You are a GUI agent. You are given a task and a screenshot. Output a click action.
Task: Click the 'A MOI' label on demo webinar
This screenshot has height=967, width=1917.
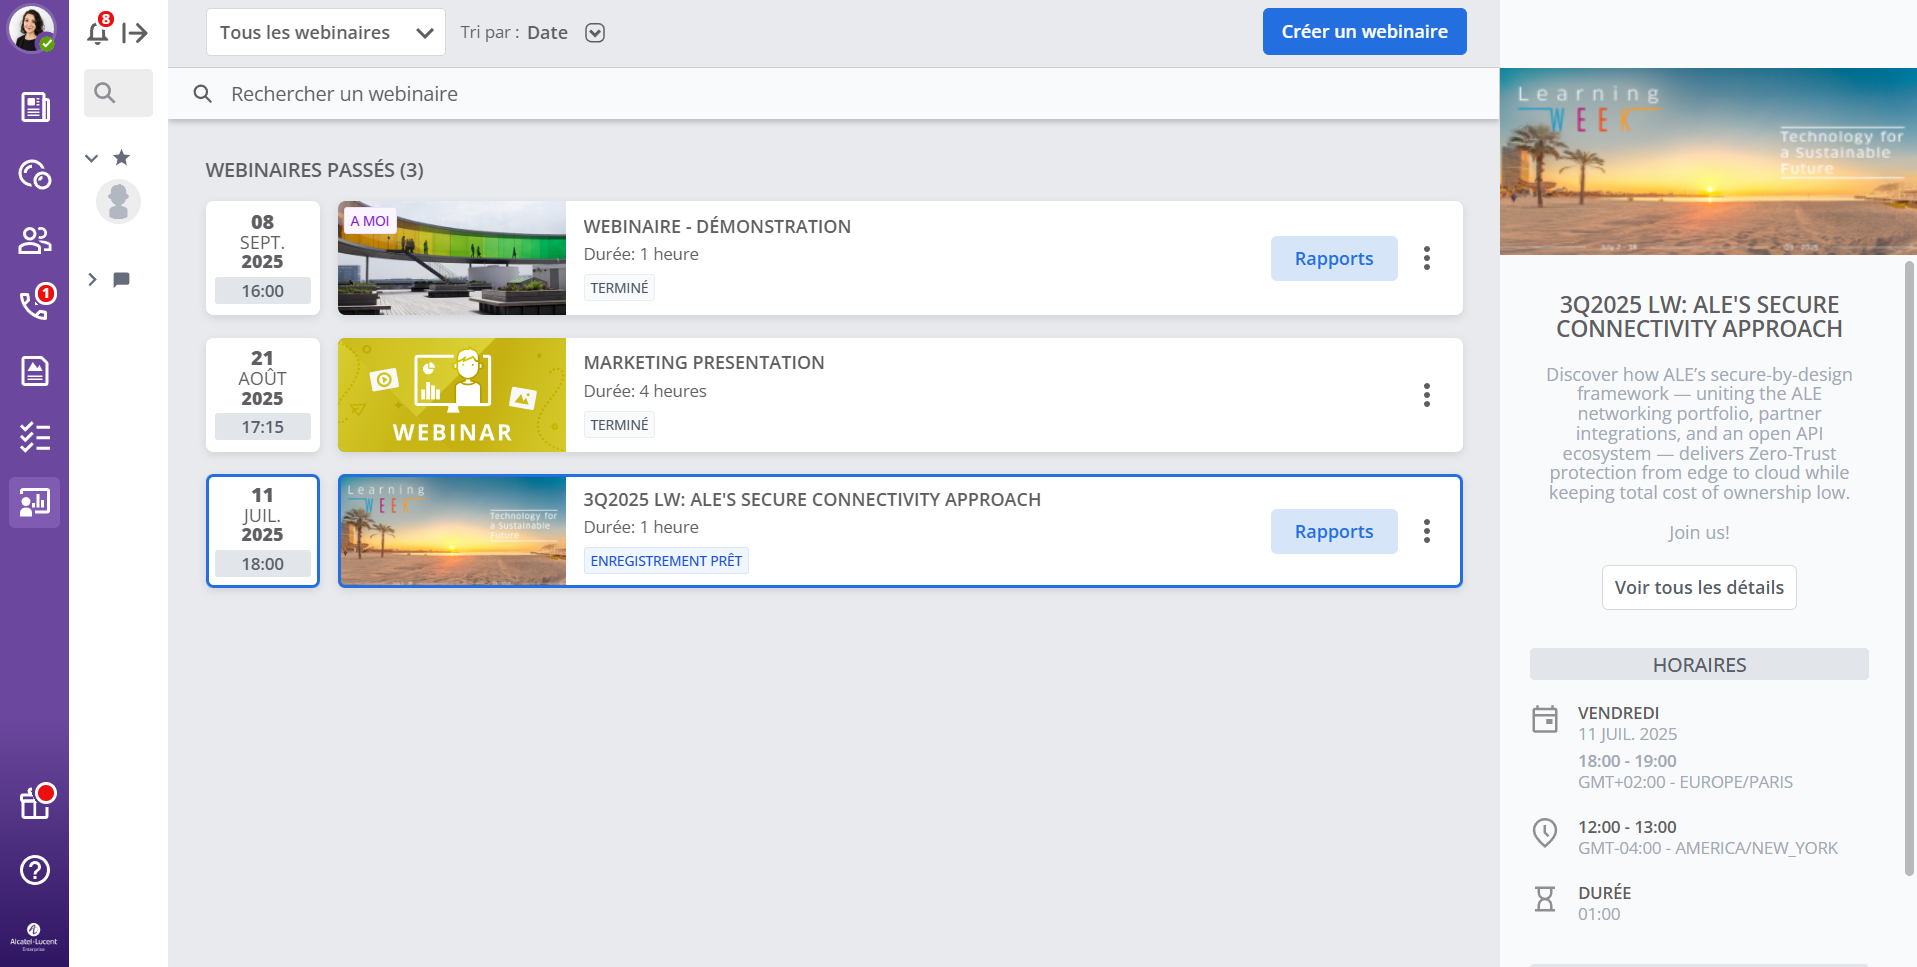coord(370,221)
